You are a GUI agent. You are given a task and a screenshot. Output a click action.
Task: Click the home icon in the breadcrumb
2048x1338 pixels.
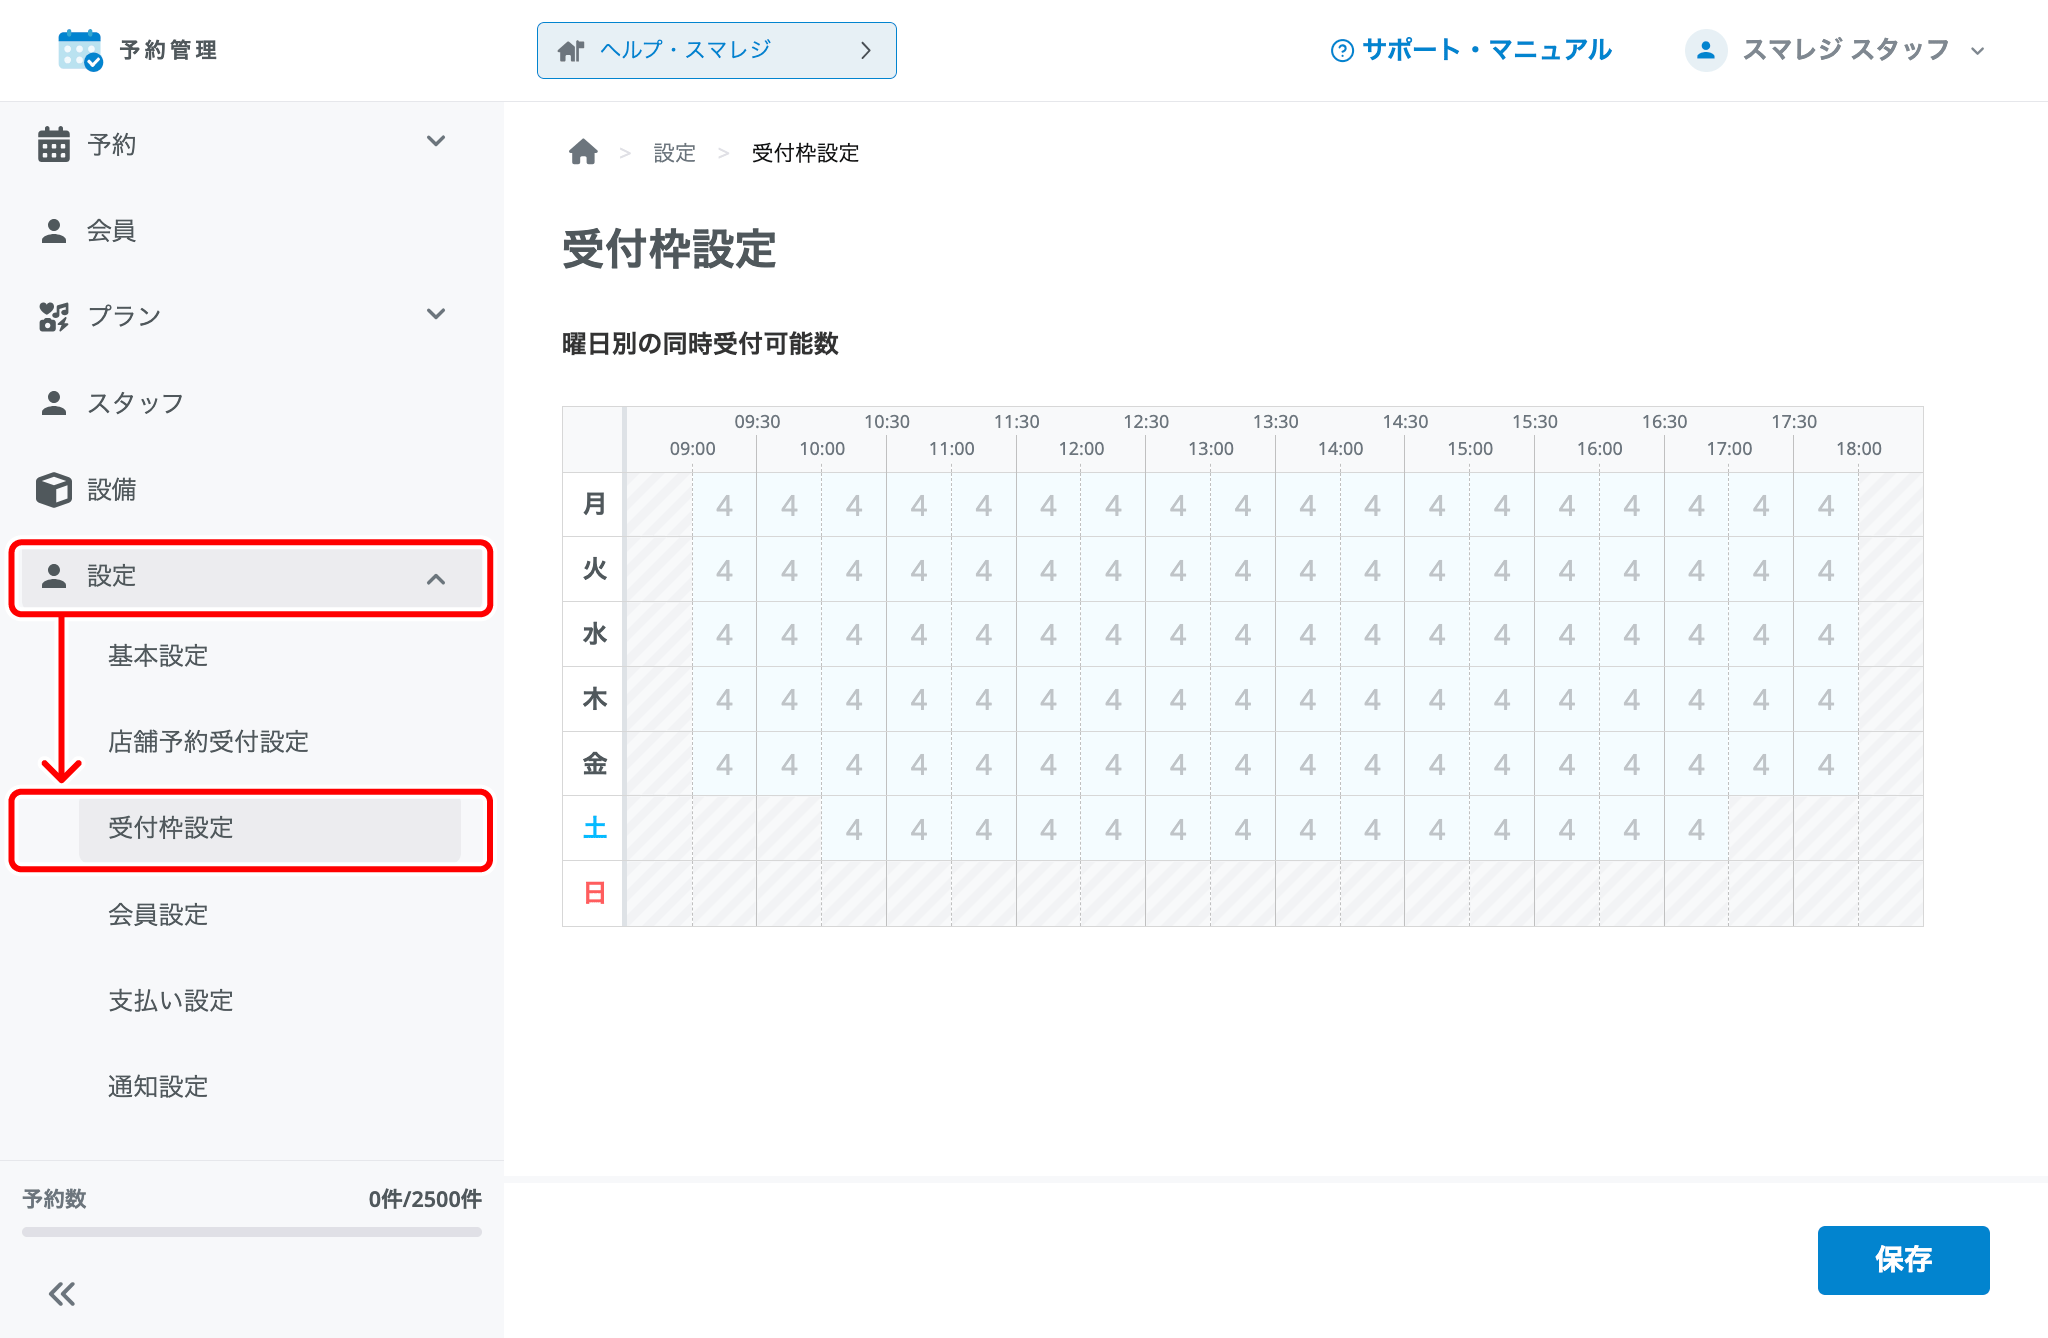pos(583,152)
